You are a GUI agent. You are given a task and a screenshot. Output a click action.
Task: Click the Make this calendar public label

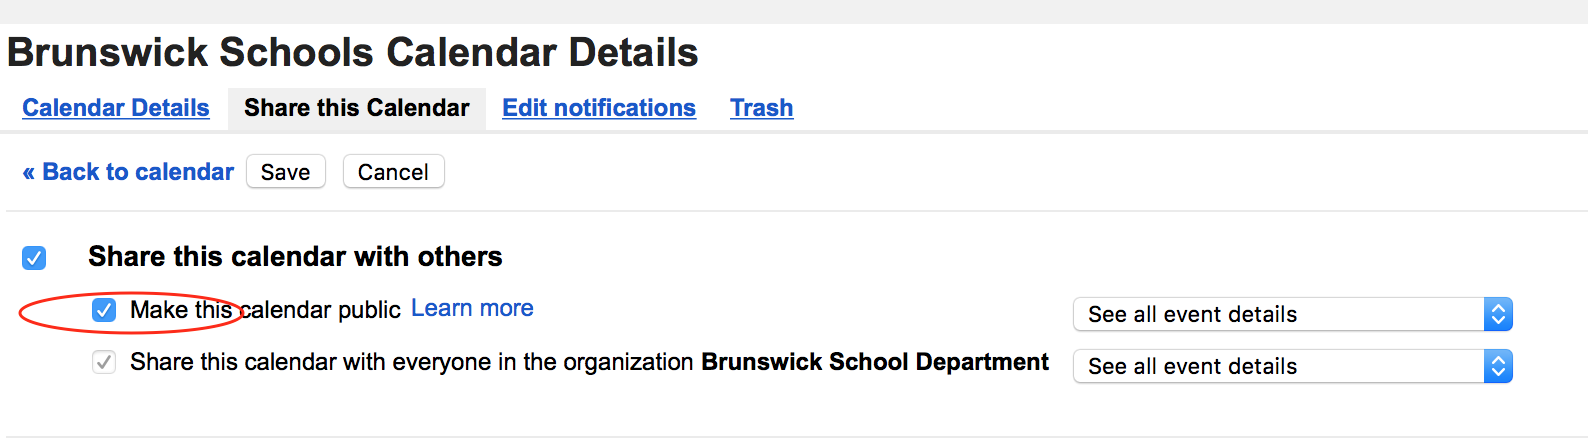[x=265, y=310]
